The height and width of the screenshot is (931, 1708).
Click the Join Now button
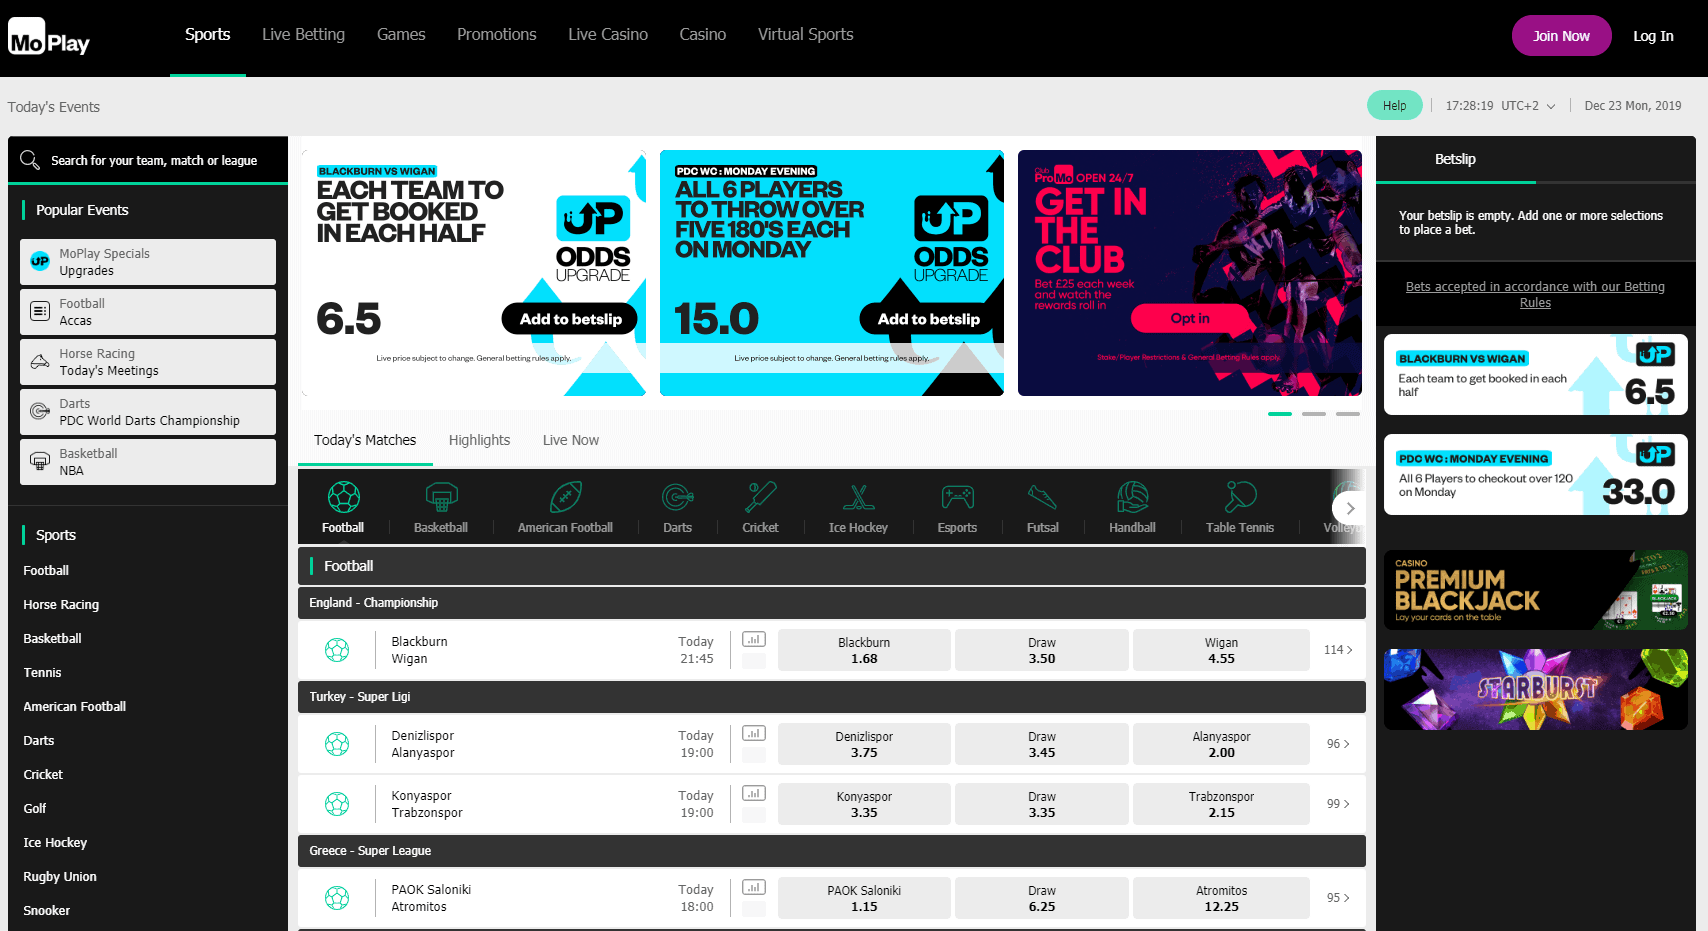[1561, 36]
